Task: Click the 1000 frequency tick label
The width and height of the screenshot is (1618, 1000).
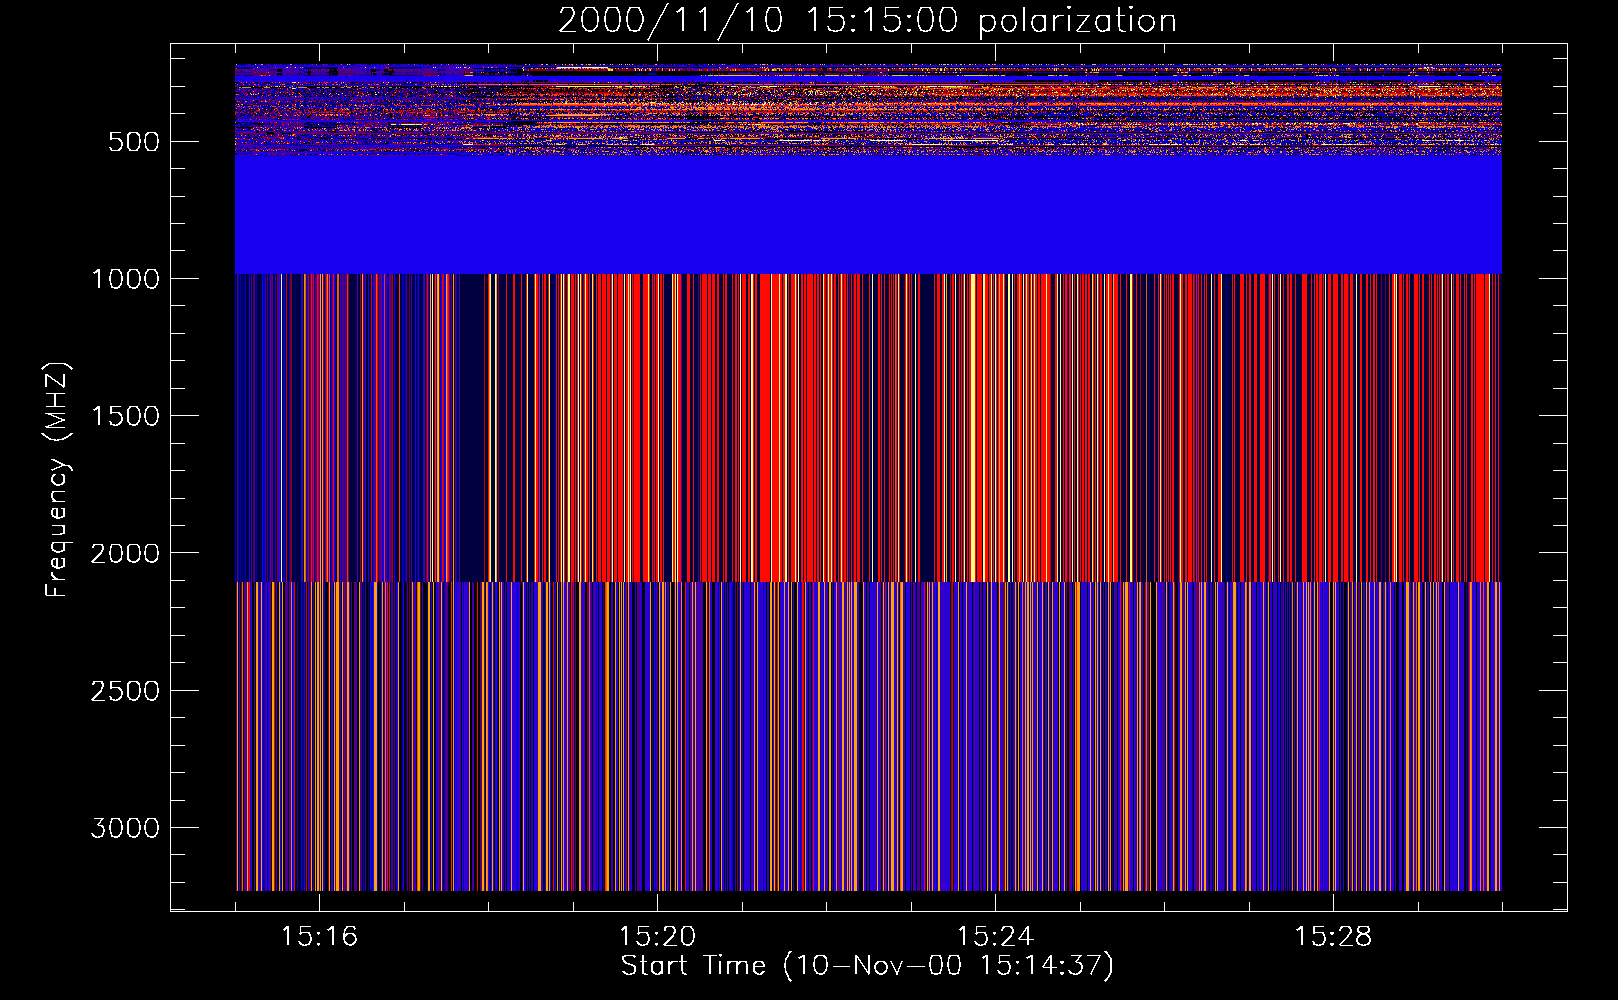Action: (125, 279)
